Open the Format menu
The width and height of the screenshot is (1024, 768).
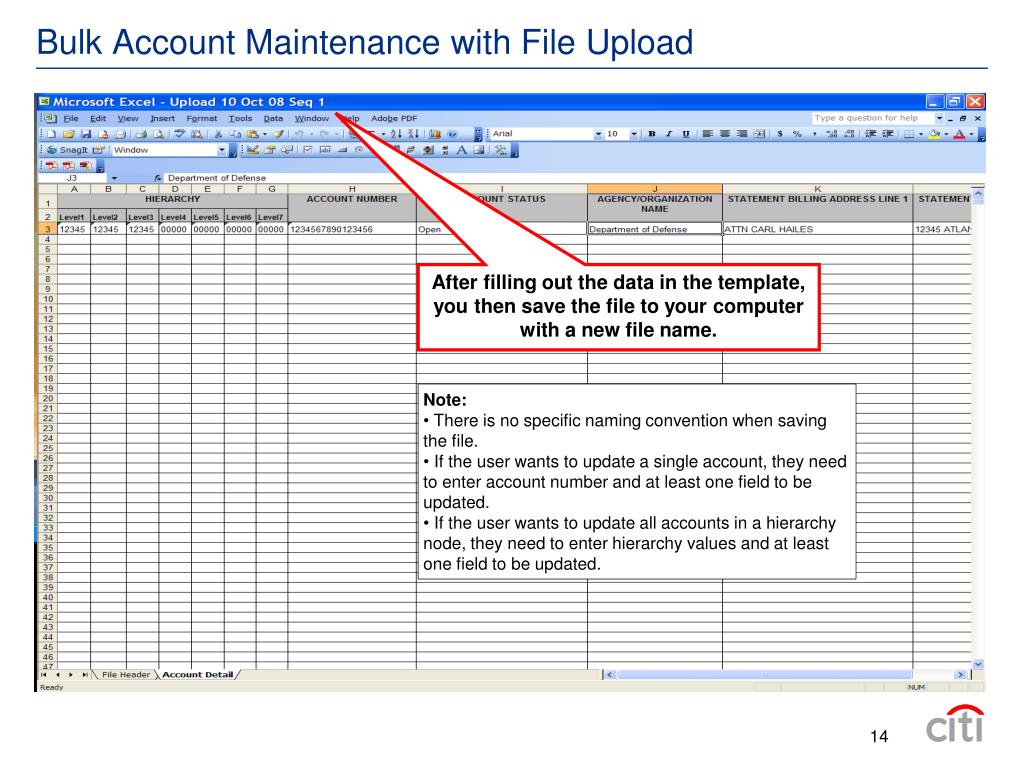pos(202,118)
